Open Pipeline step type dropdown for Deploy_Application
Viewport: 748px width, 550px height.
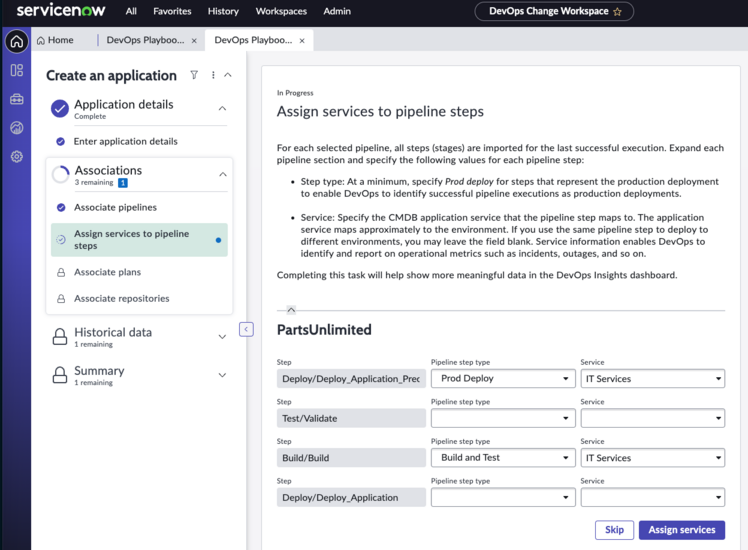(x=503, y=498)
